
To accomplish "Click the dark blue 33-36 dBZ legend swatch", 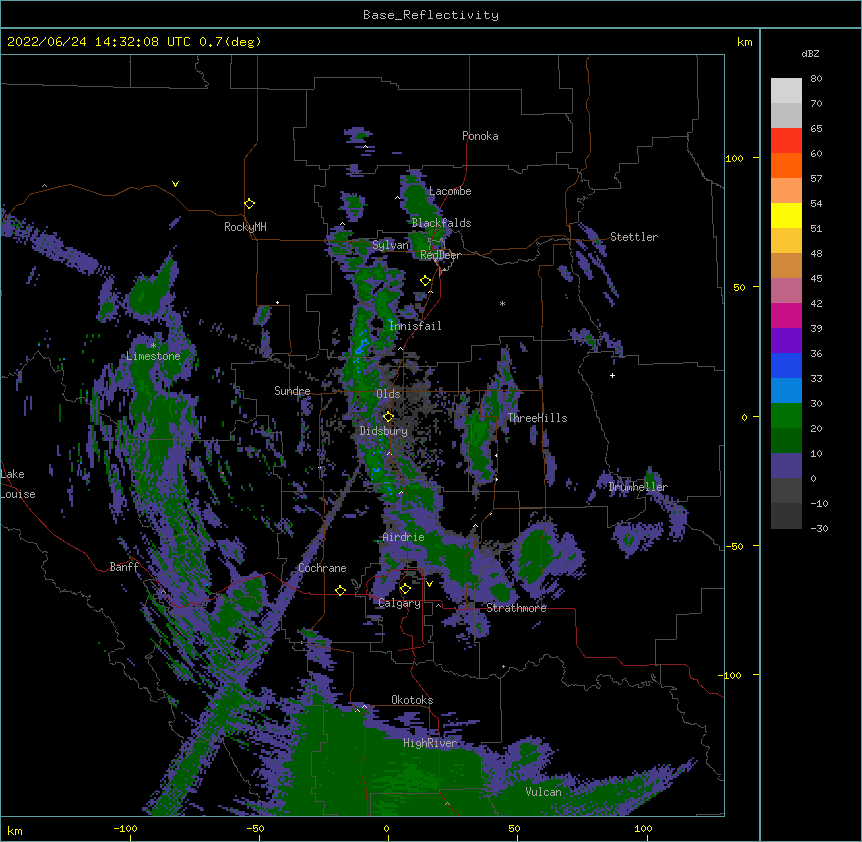I will click(786, 365).
